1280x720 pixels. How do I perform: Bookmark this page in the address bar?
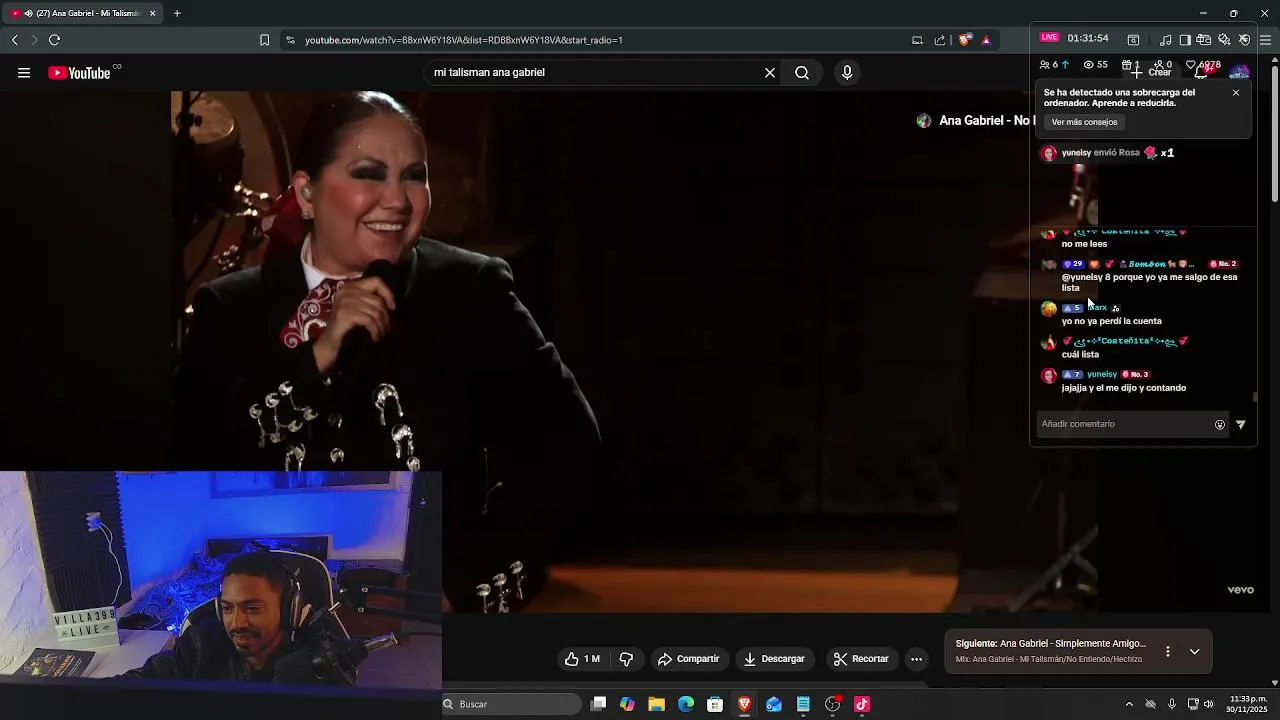tap(264, 40)
